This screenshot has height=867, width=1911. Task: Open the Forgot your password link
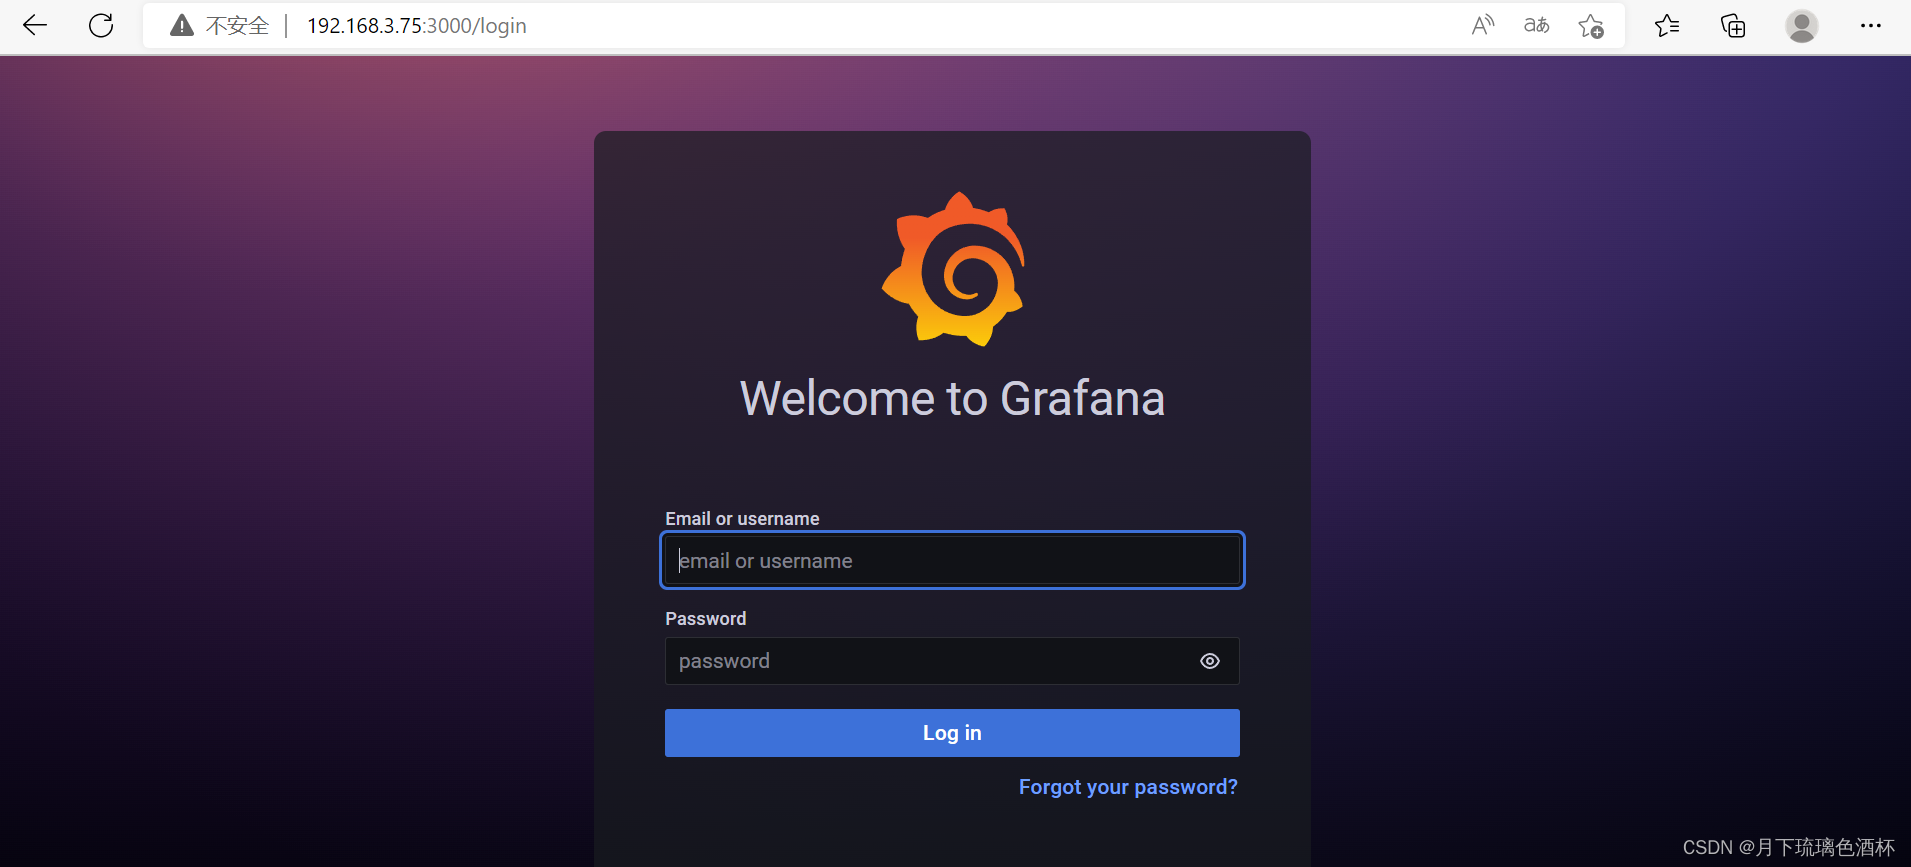[x=1128, y=787]
